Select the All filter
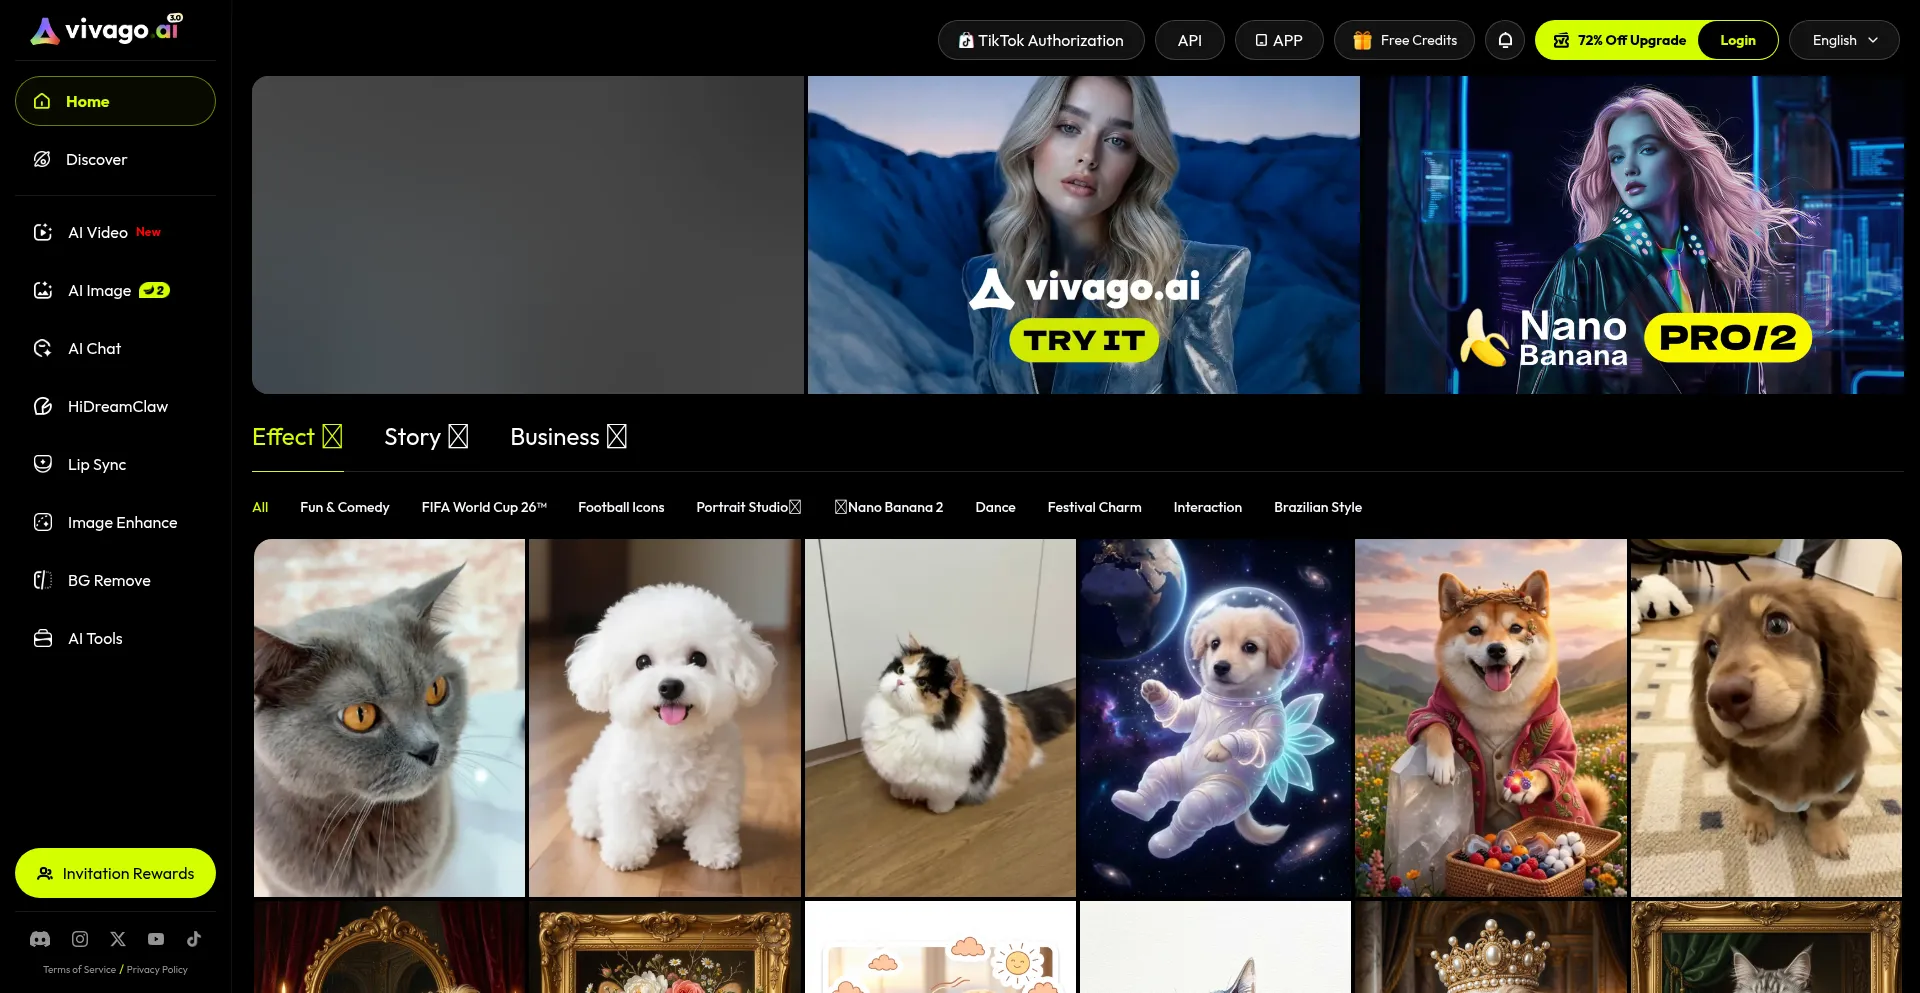The image size is (1920, 993). [x=260, y=507]
